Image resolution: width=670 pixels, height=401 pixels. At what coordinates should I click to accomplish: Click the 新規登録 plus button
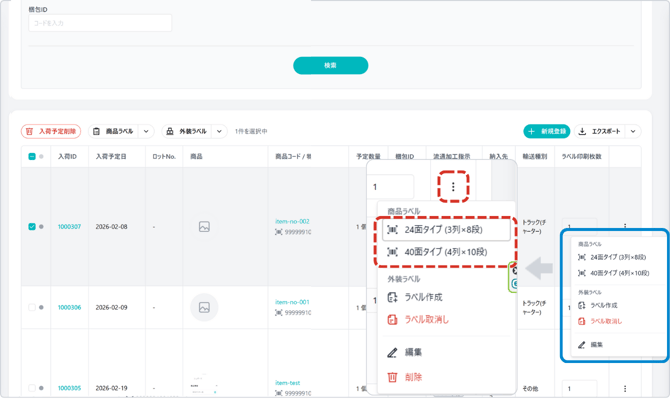pyautogui.click(x=547, y=131)
